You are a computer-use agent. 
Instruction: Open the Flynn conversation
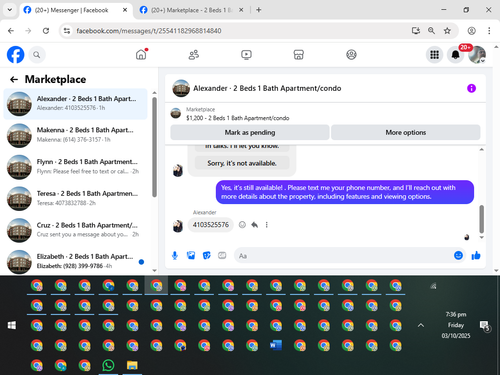coord(75,167)
